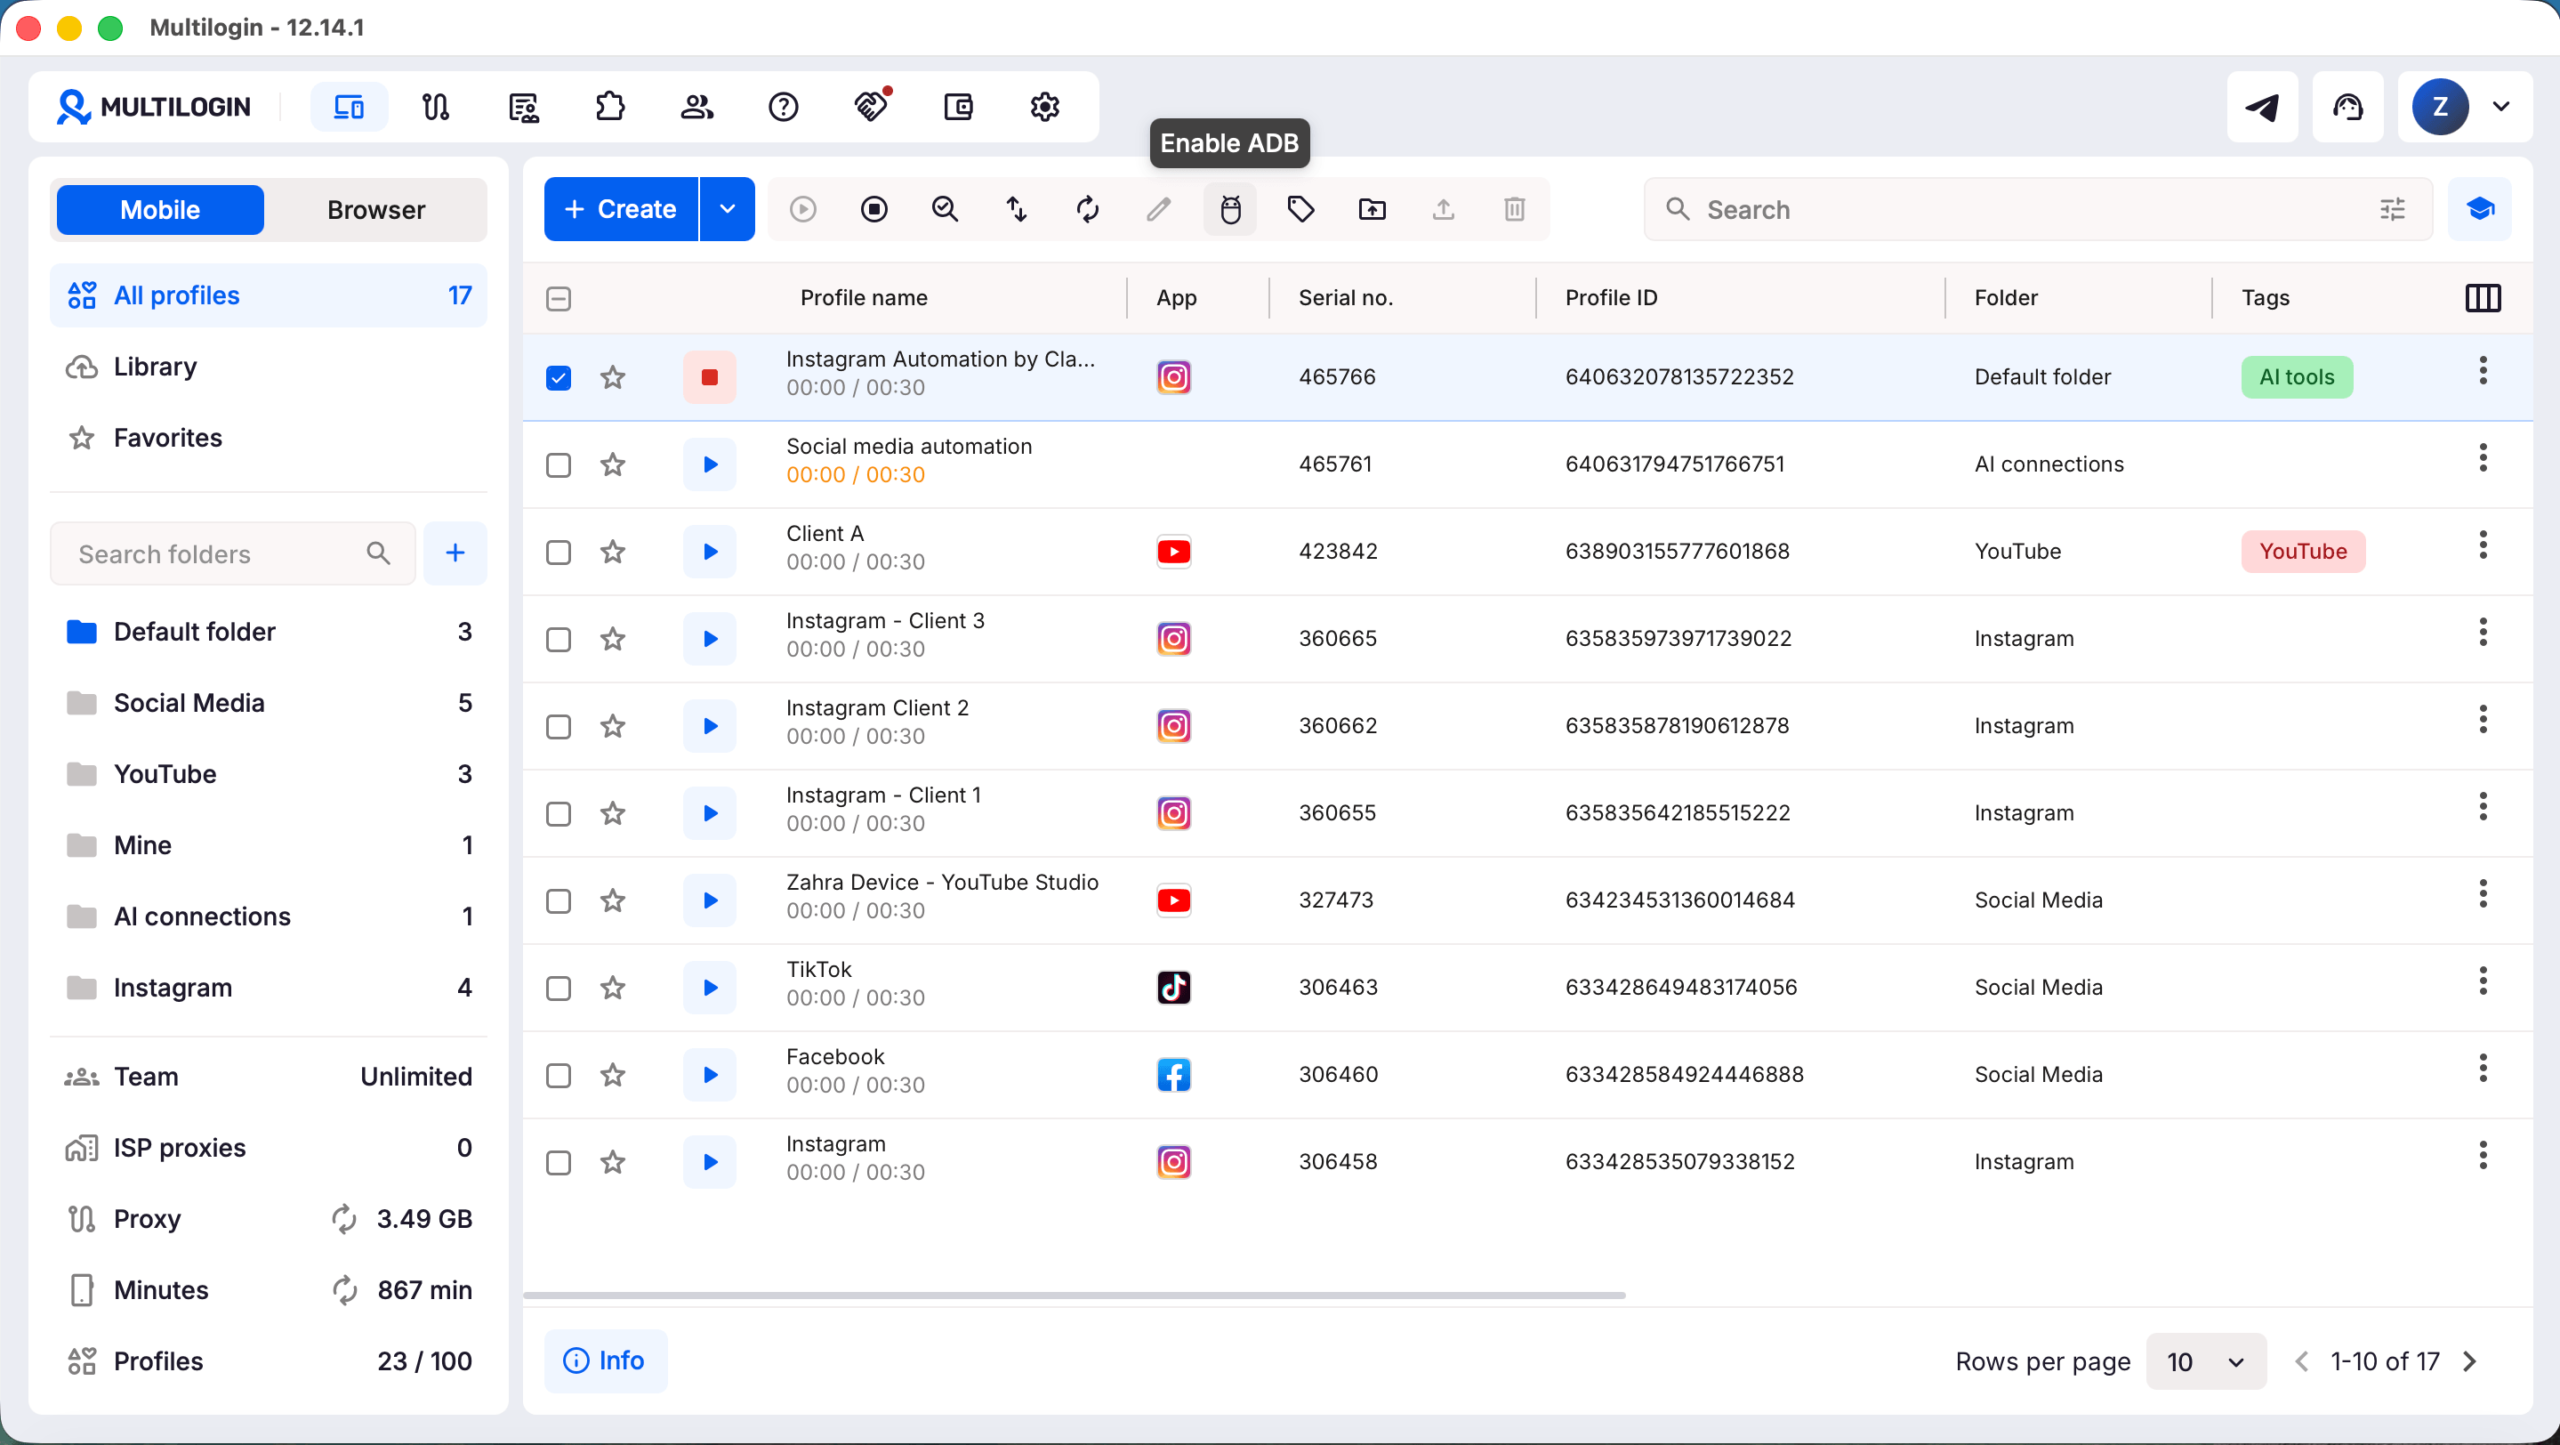The width and height of the screenshot is (2560, 1445).
Task: Favorite the Zahra Device profile star
Action: [x=613, y=901]
